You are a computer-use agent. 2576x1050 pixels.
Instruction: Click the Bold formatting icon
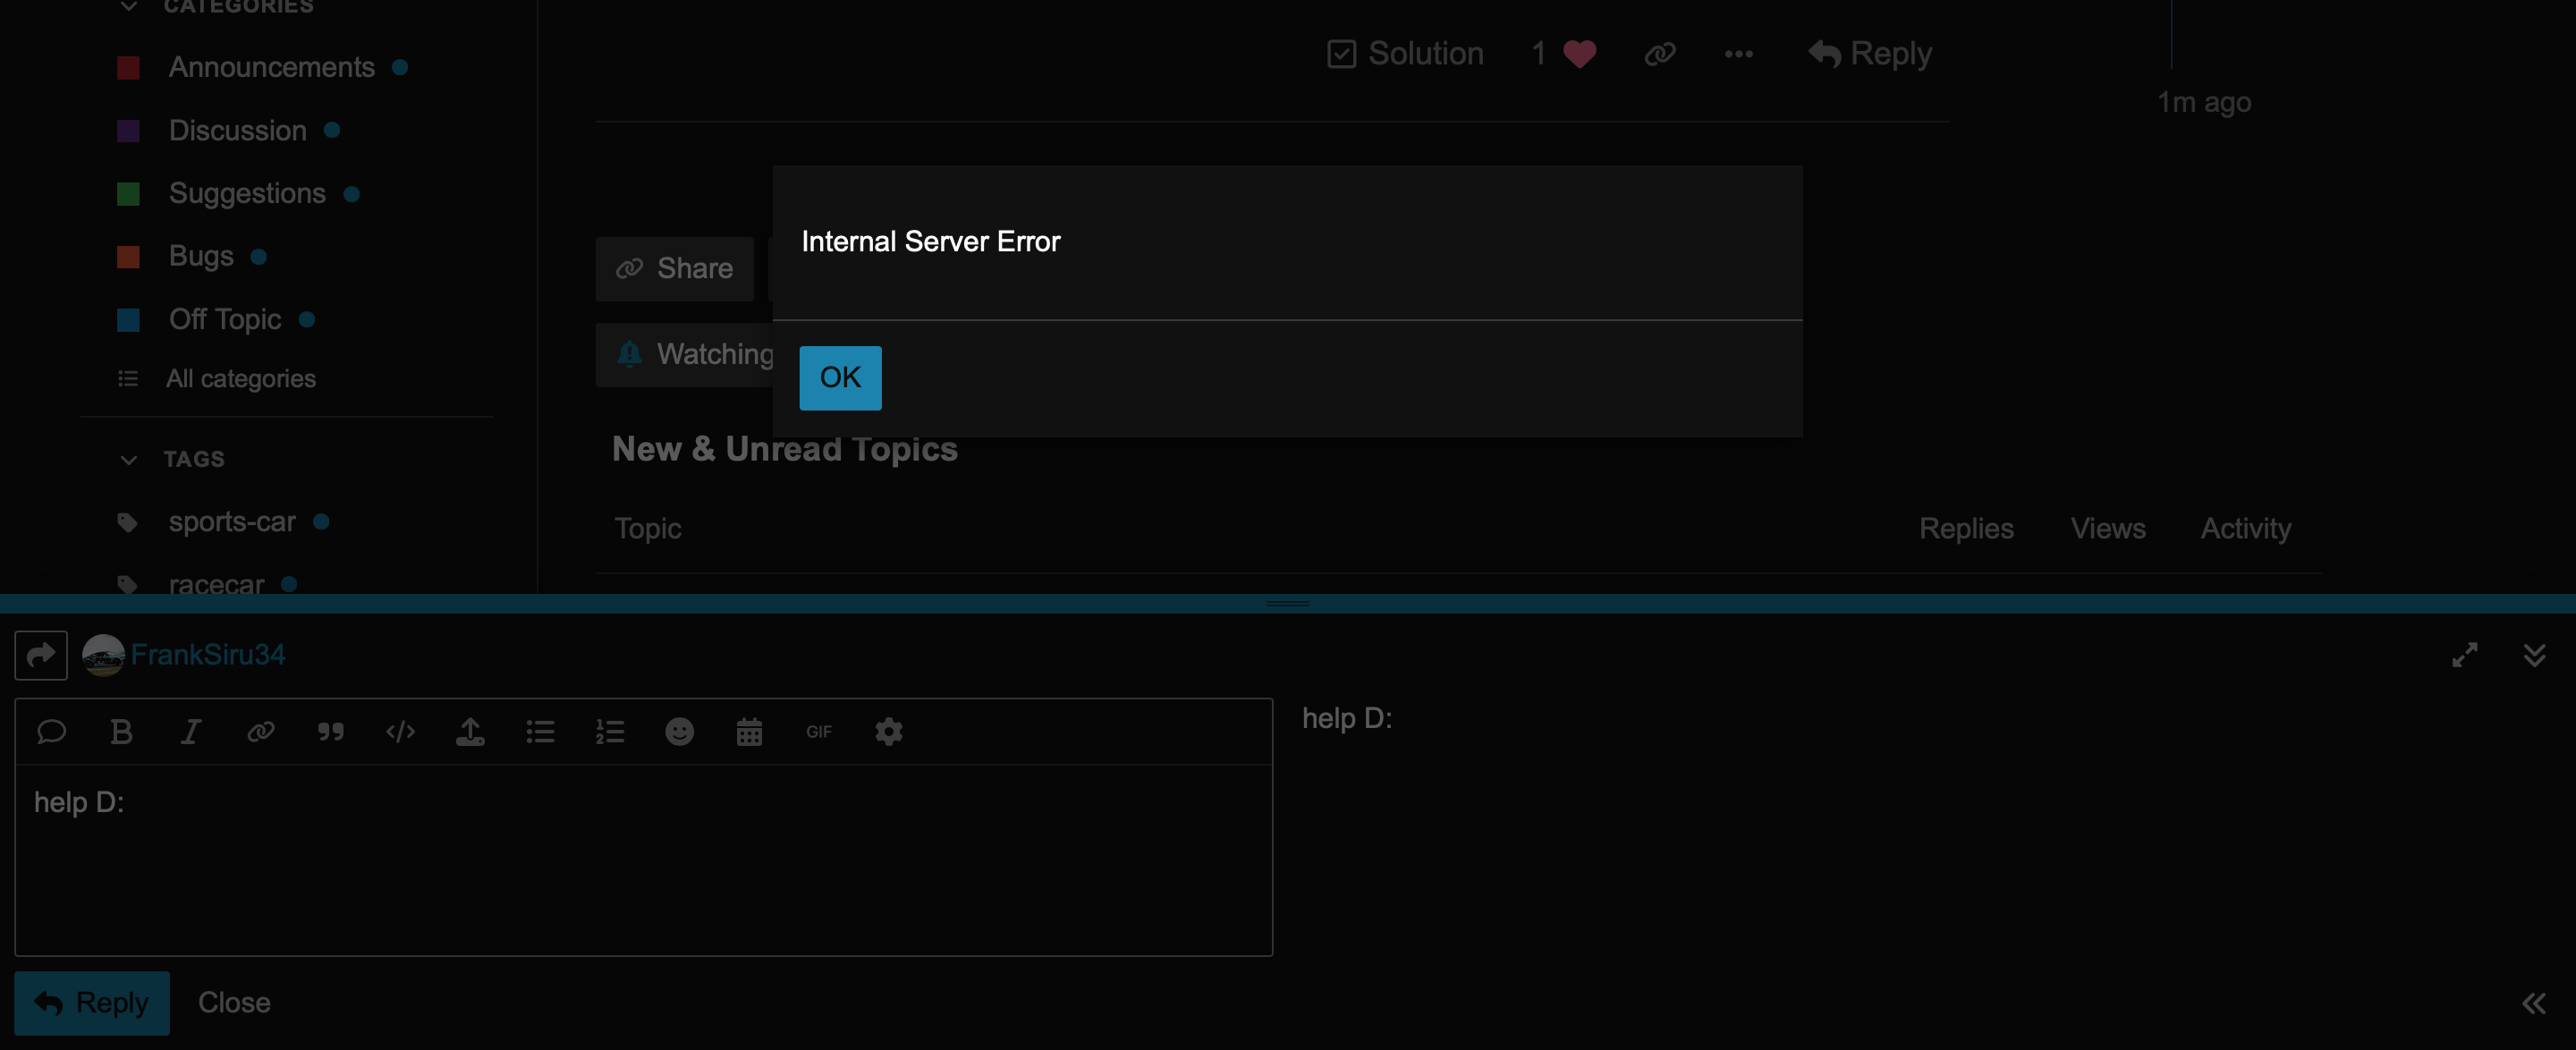[121, 732]
